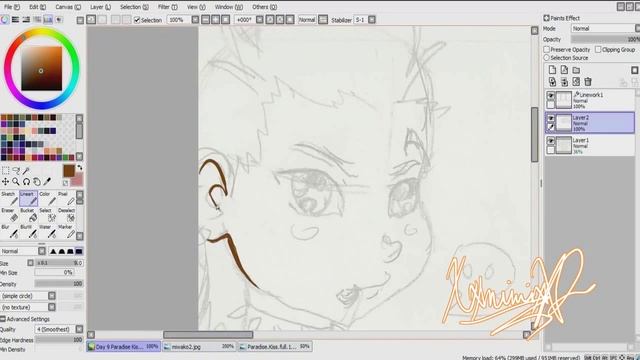
Task: Open the rotation angle +000° dropdown
Action: [260, 20]
